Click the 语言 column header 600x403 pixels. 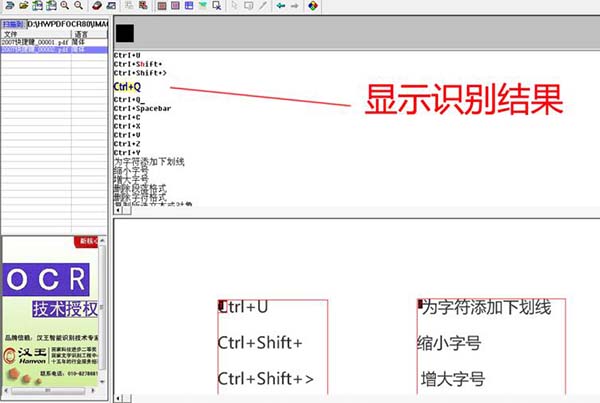click(x=80, y=33)
